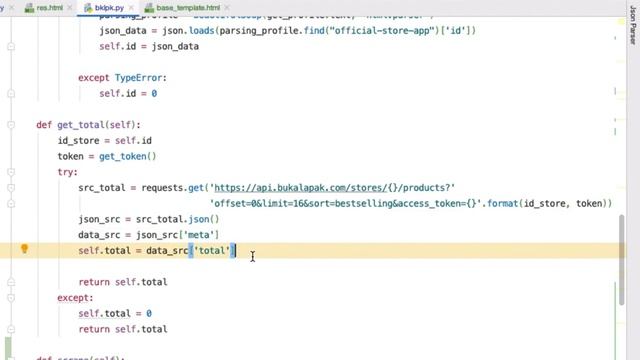Click the 'total' key in highlighted line

tap(212, 251)
